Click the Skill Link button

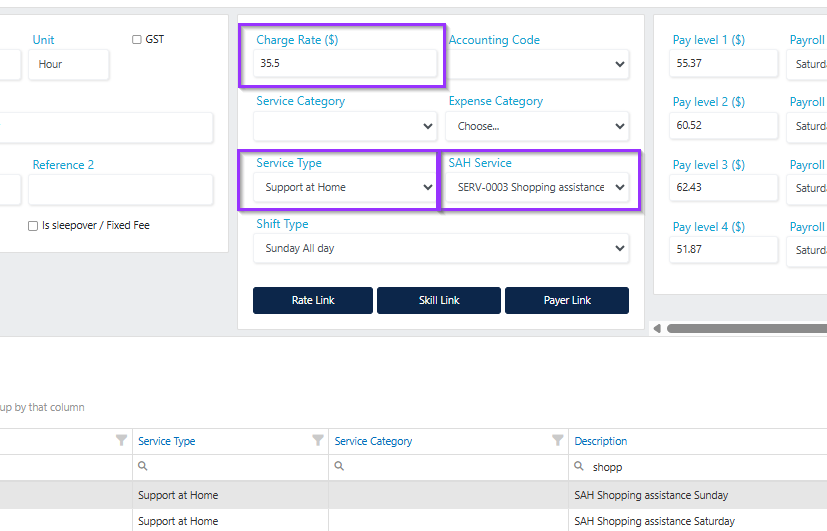tap(439, 301)
